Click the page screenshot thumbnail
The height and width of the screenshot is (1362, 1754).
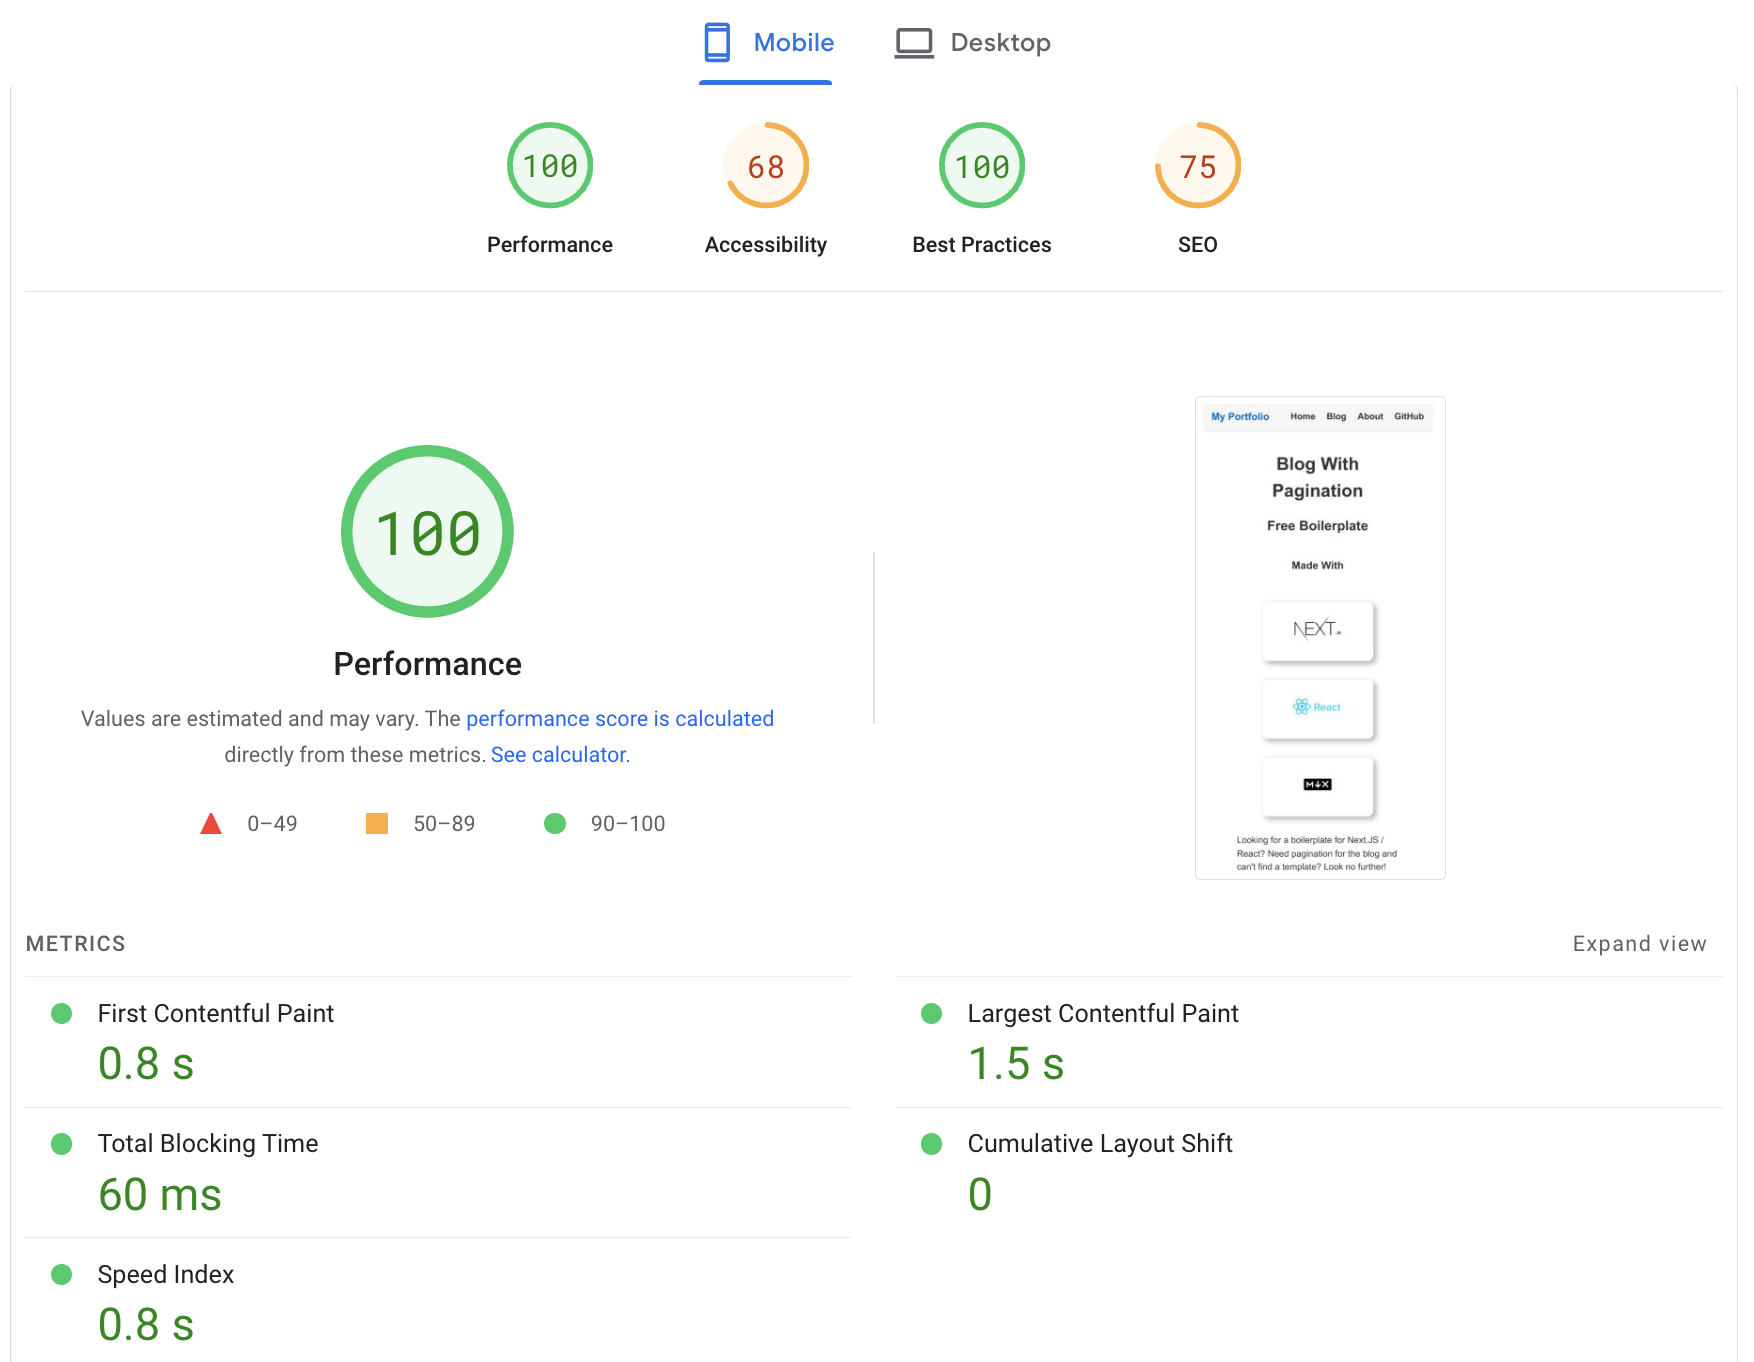[x=1319, y=638]
